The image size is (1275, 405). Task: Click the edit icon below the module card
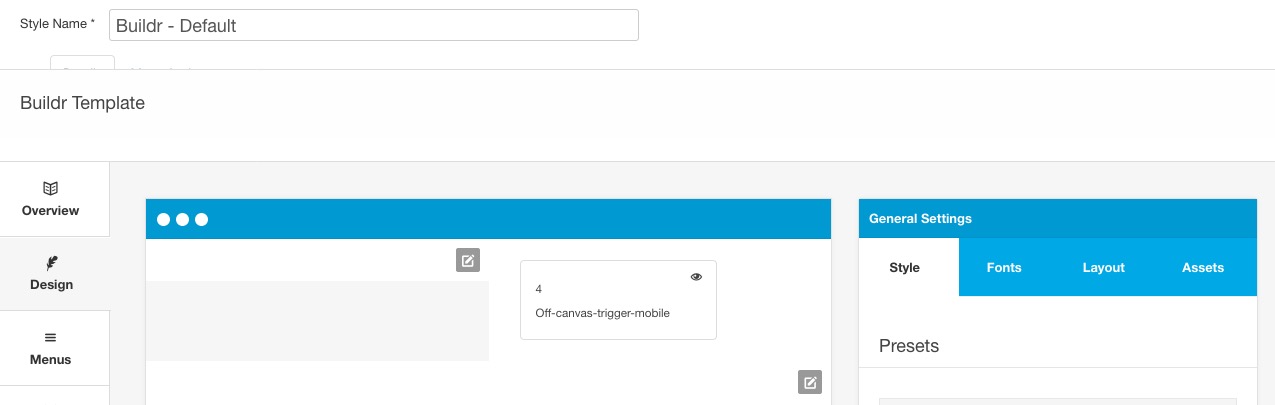[810, 382]
